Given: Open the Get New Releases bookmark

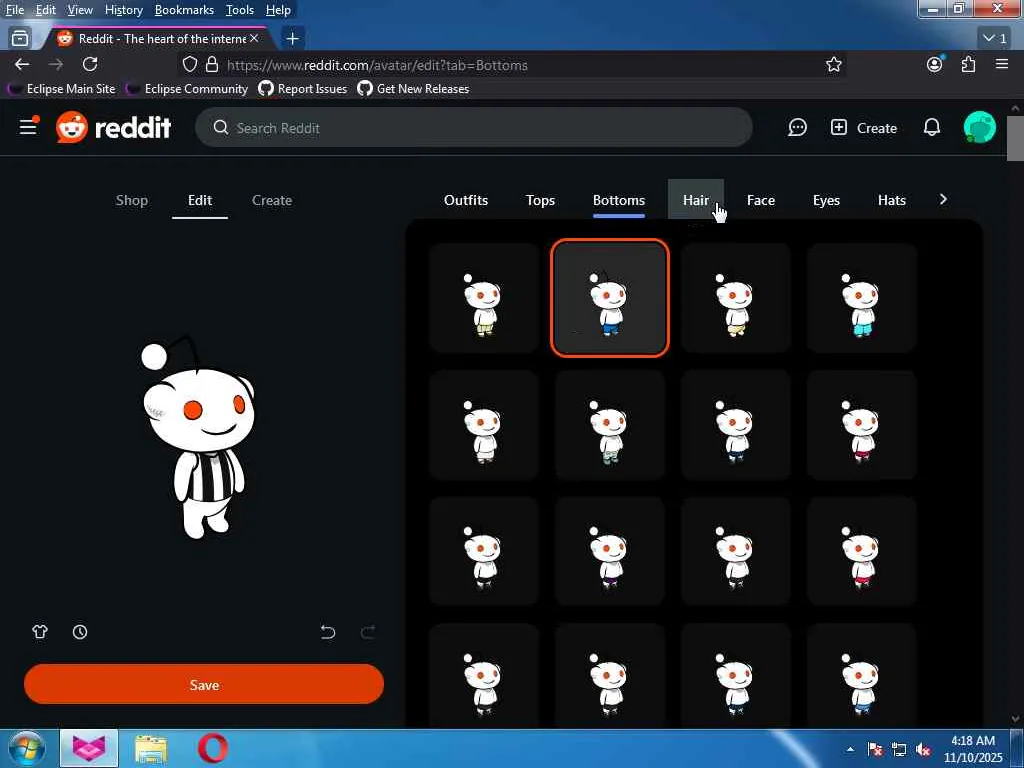Looking at the screenshot, I should pyautogui.click(x=413, y=88).
